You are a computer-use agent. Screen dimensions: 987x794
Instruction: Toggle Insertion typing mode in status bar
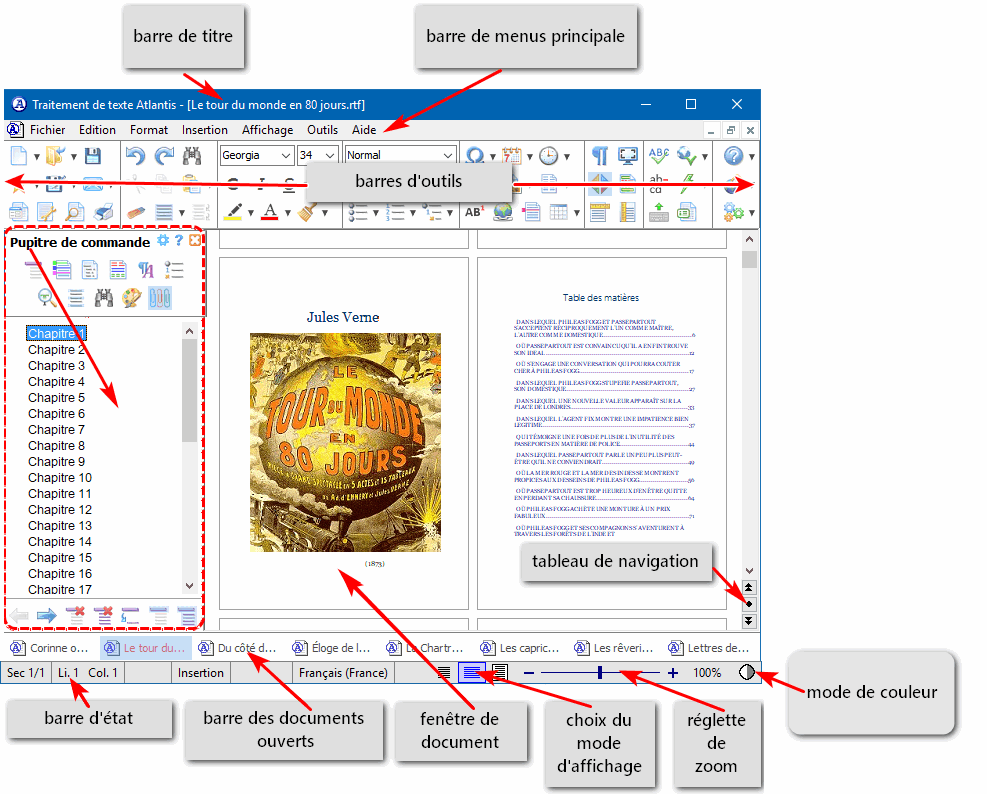coord(201,672)
